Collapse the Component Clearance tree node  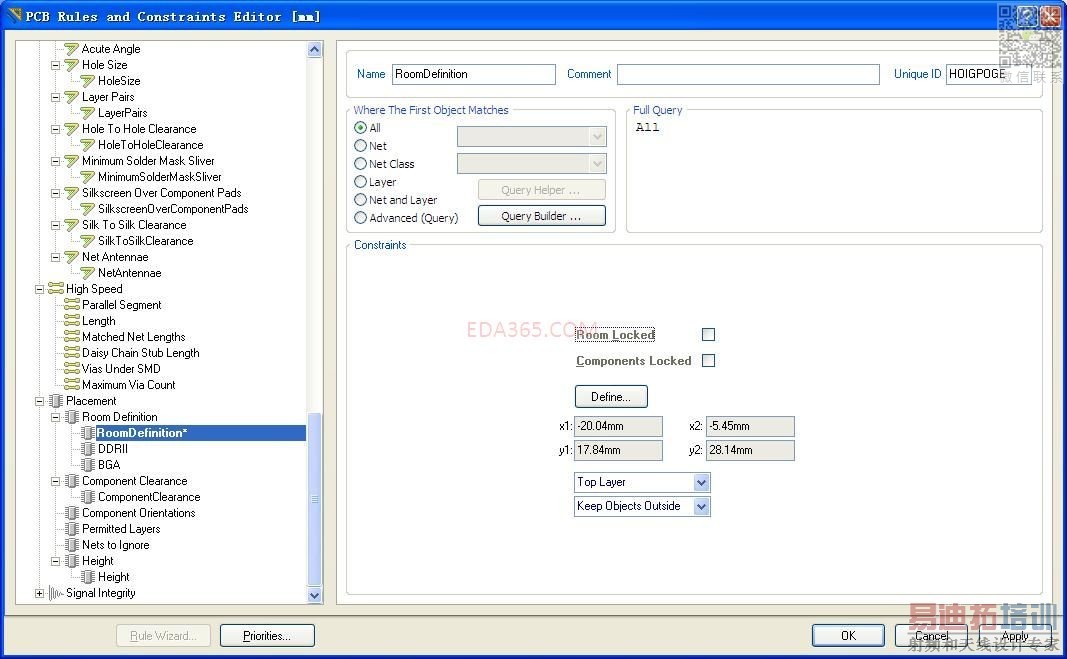pos(56,481)
